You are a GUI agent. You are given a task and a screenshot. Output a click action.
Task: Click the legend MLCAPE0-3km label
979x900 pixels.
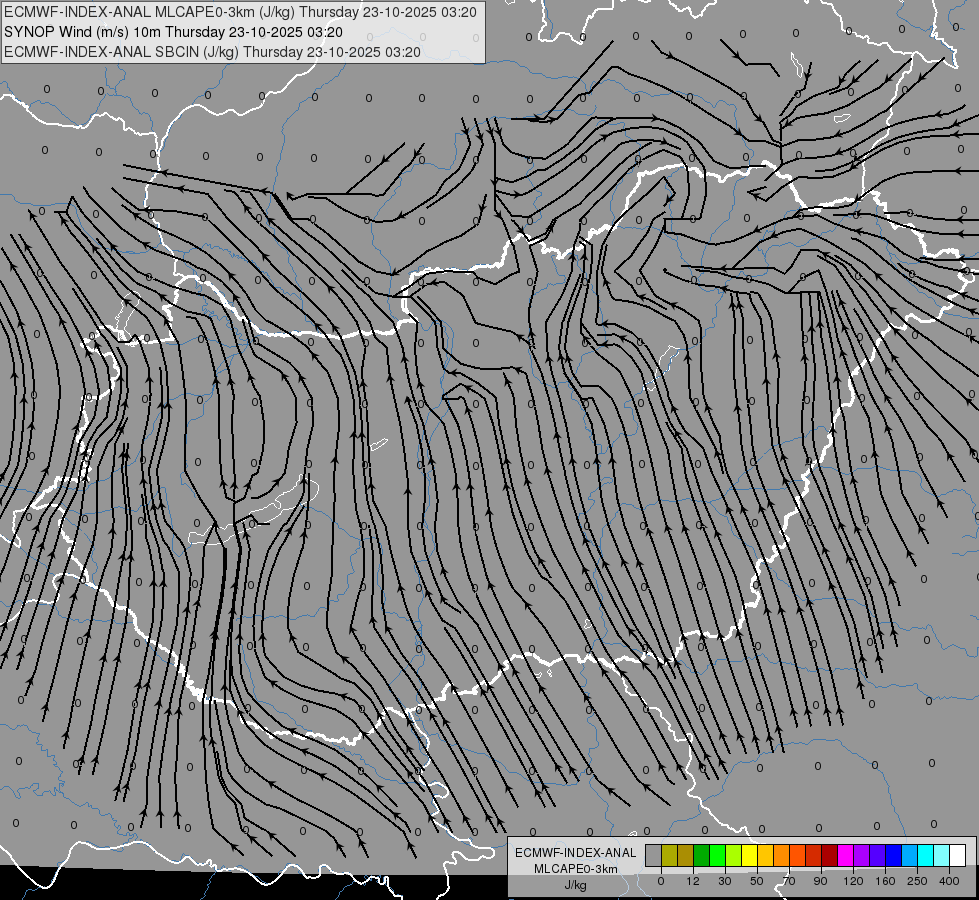pos(576,869)
